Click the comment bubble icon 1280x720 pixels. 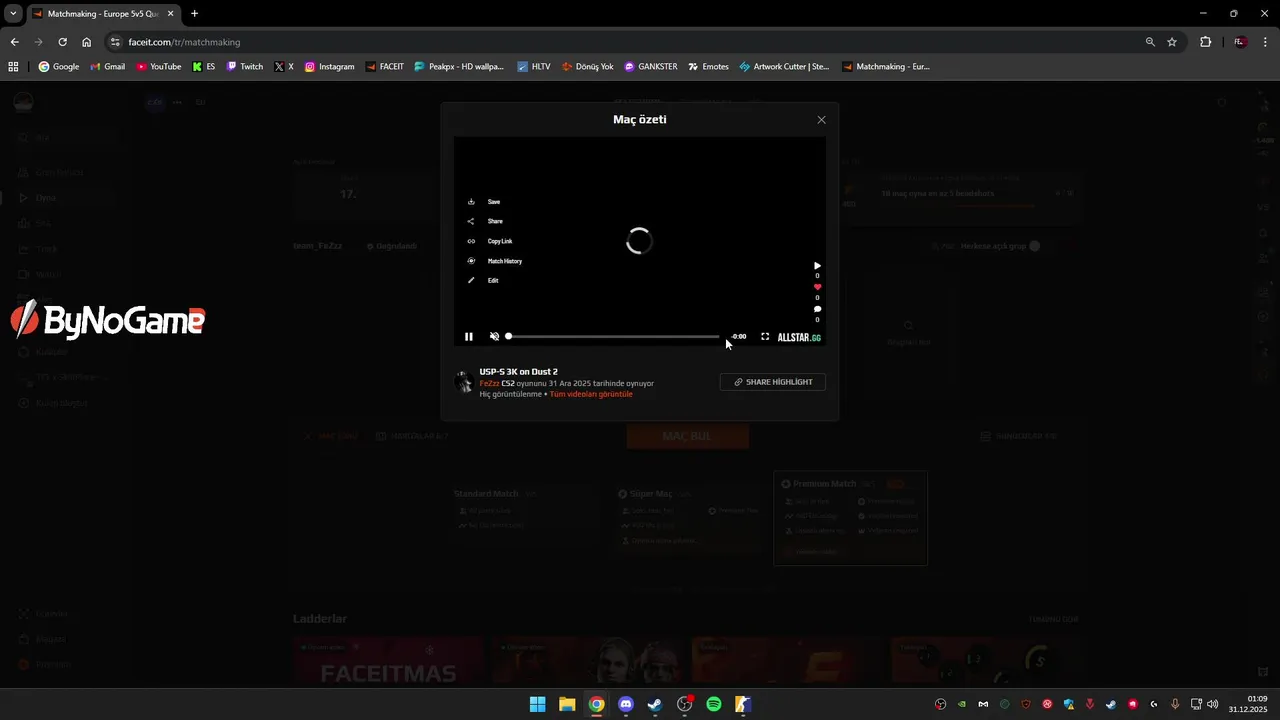click(817, 309)
